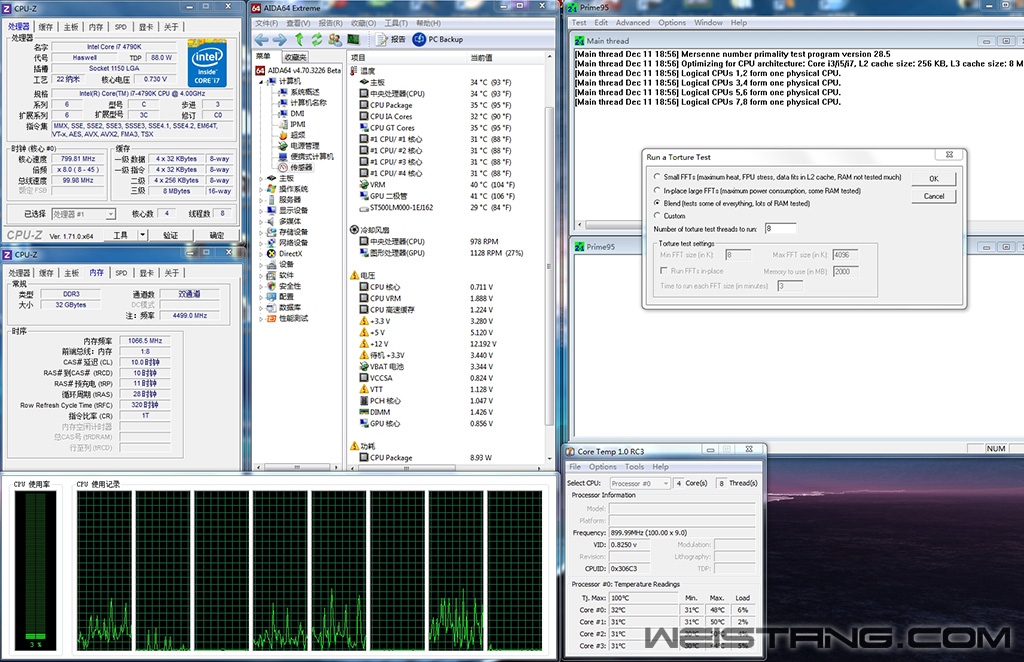Click Cancel in Run a Torture Test dialog

[x=934, y=196]
